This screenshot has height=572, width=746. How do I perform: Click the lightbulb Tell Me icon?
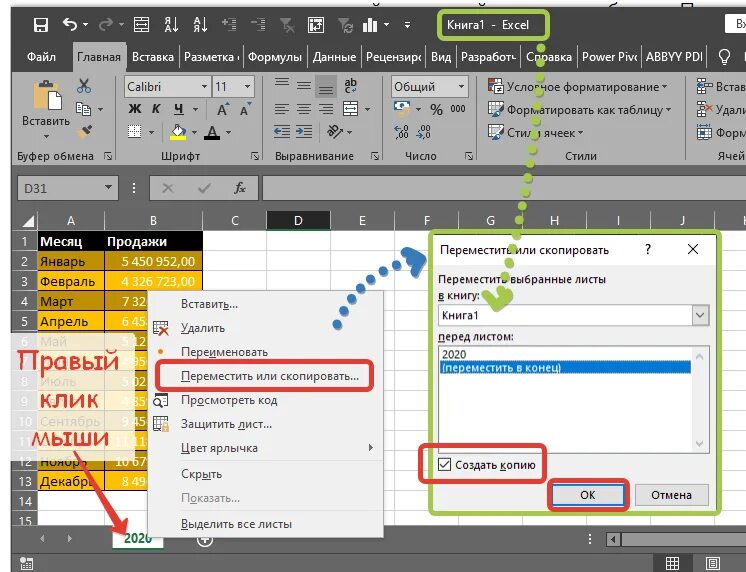(x=724, y=57)
